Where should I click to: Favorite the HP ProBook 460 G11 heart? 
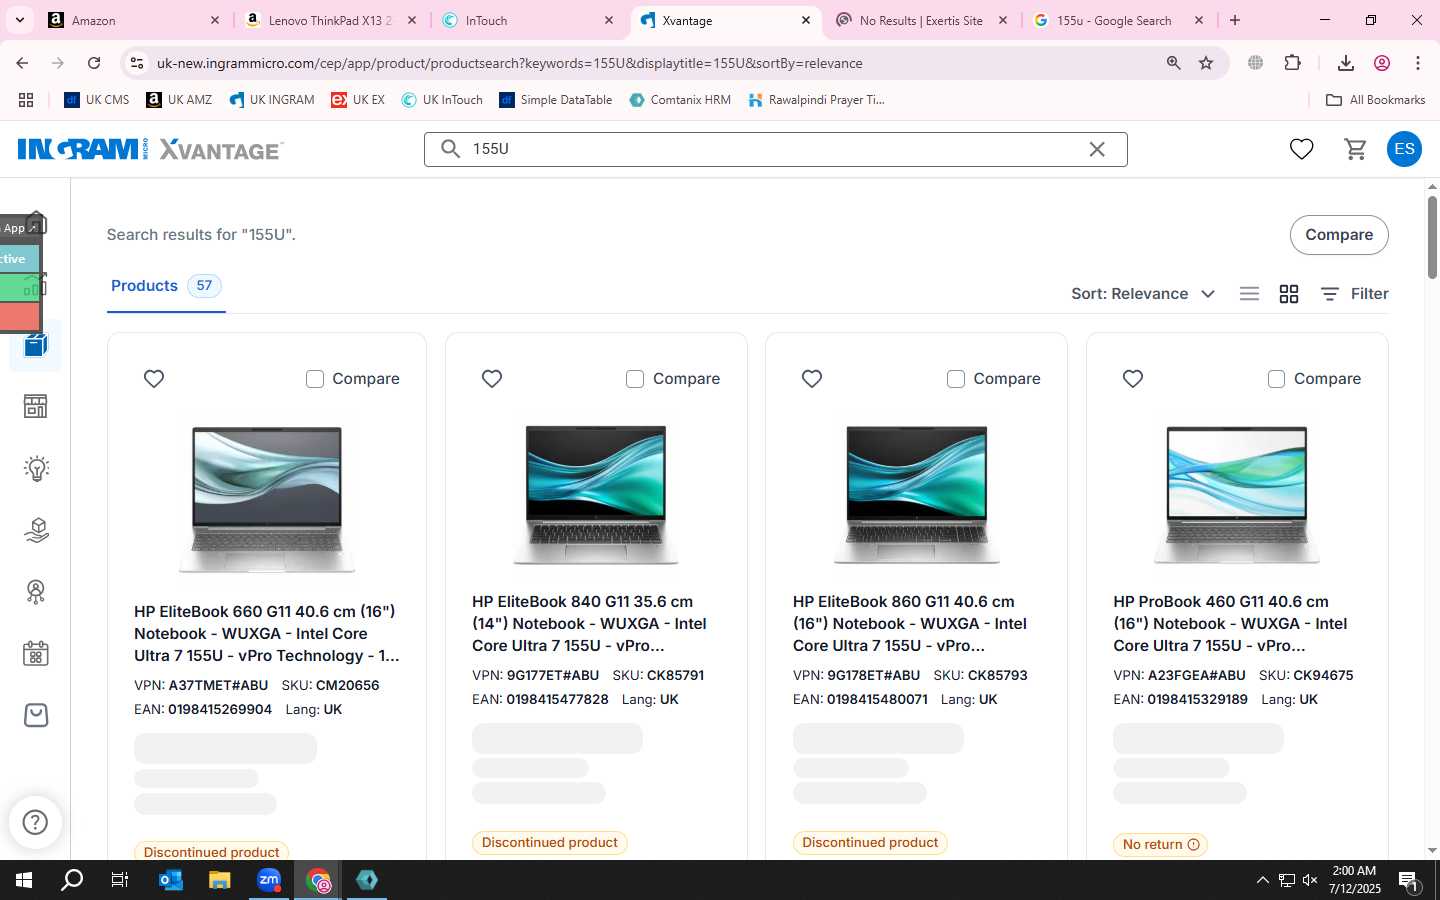tap(1133, 379)
